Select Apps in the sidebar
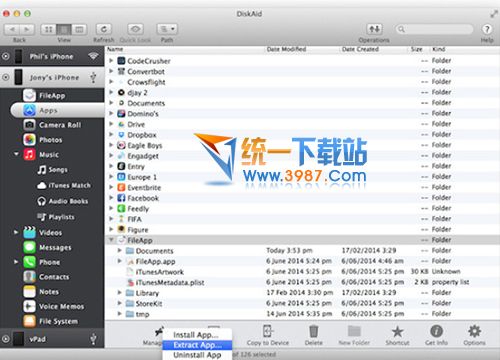 57,110
